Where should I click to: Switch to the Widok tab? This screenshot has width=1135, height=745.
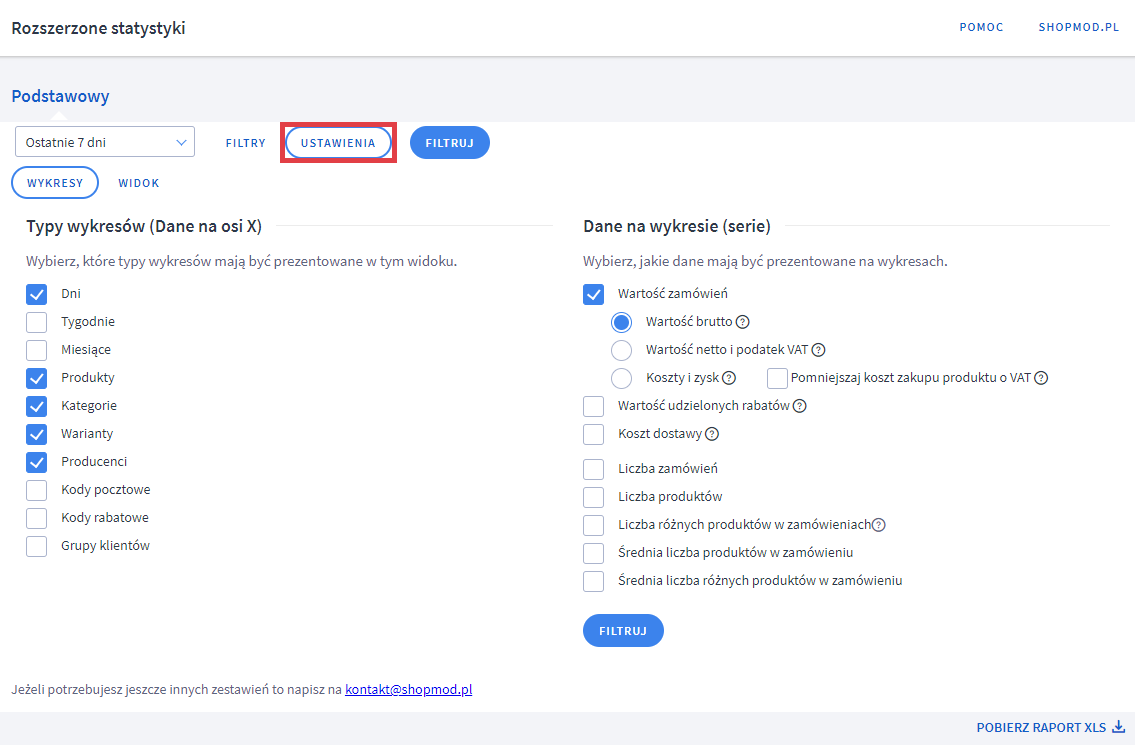[x=139, y=183]
